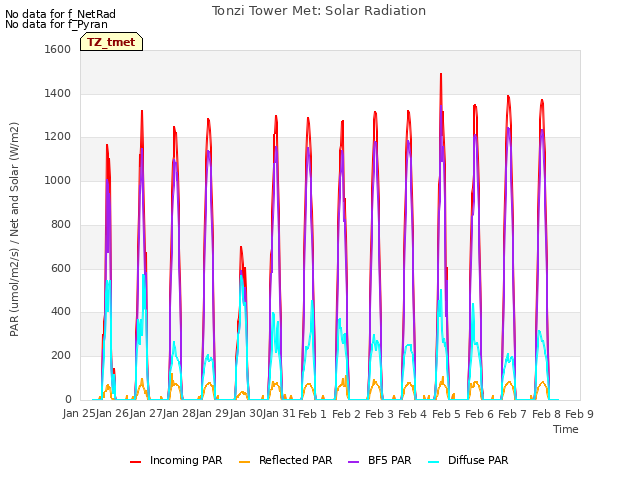Viewport: 640px width, 480px height.
Task: Click the 200 y-axis tick label
Action: click(61, 356)
